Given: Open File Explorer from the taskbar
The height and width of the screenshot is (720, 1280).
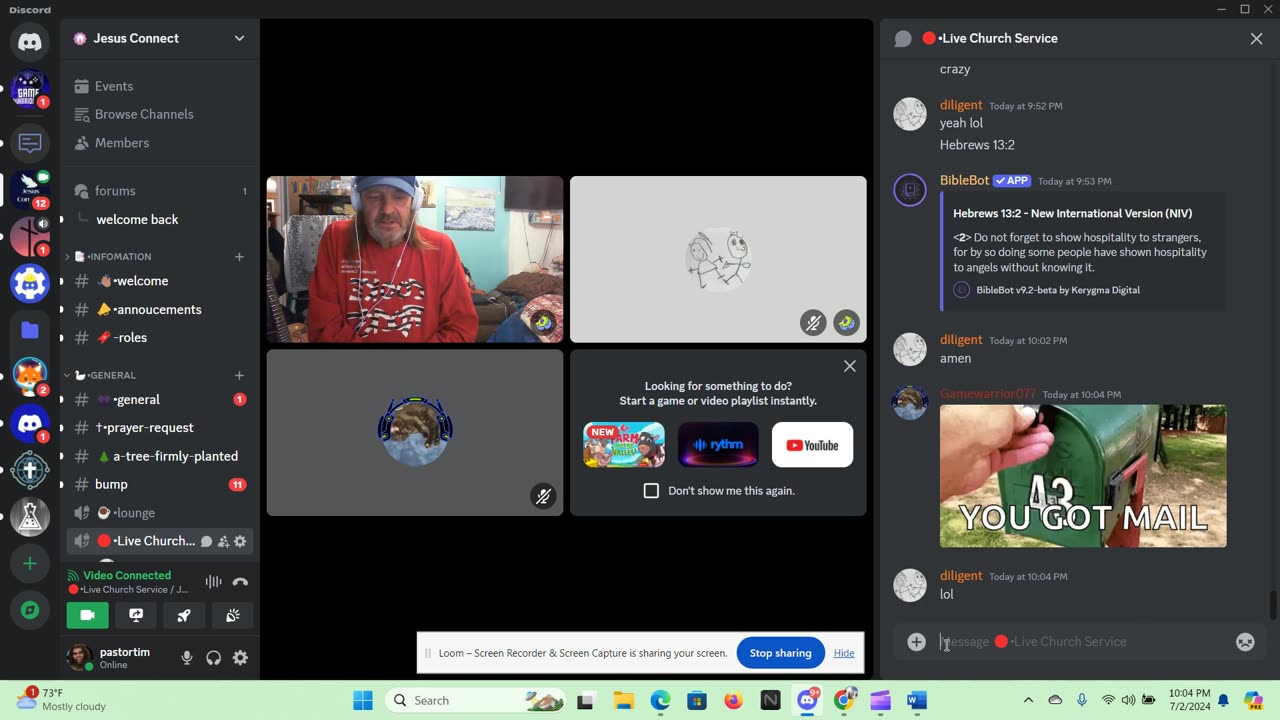Looking at the screenshot, I should (623, 700).
